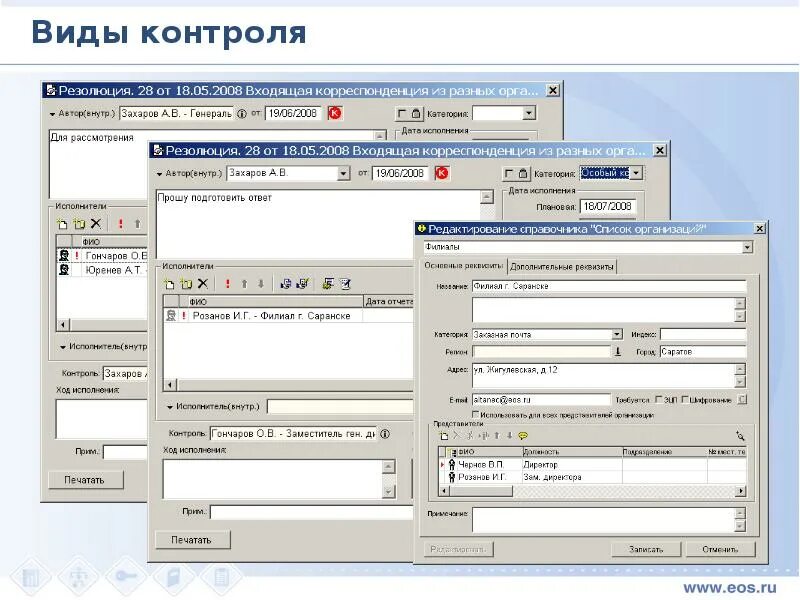
Task: Switch to Дополнительные реквизиты tab
Action: click(x=562, y=266)
